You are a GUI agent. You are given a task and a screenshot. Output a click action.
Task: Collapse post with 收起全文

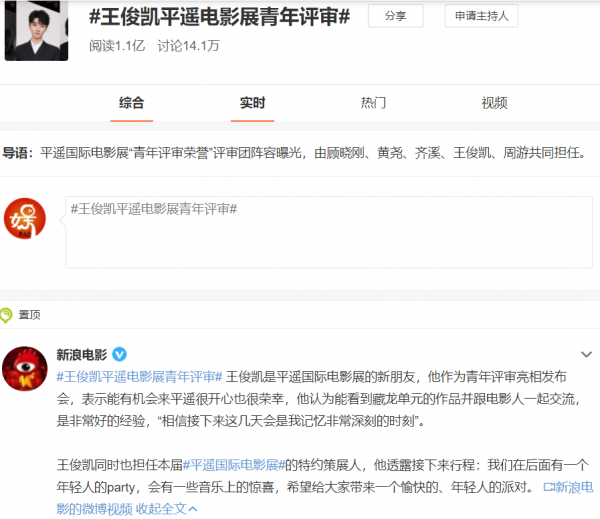[x=166, y=509]
